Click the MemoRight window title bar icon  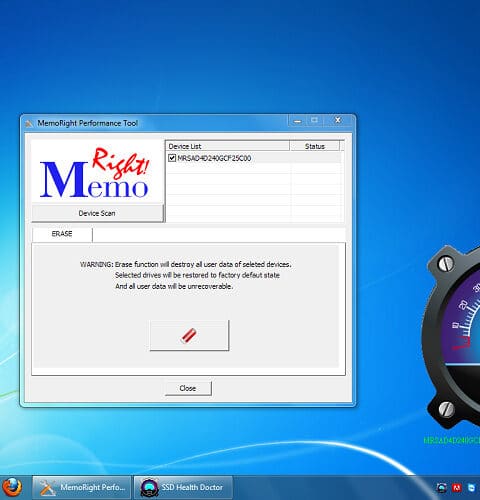pos(29,124)
